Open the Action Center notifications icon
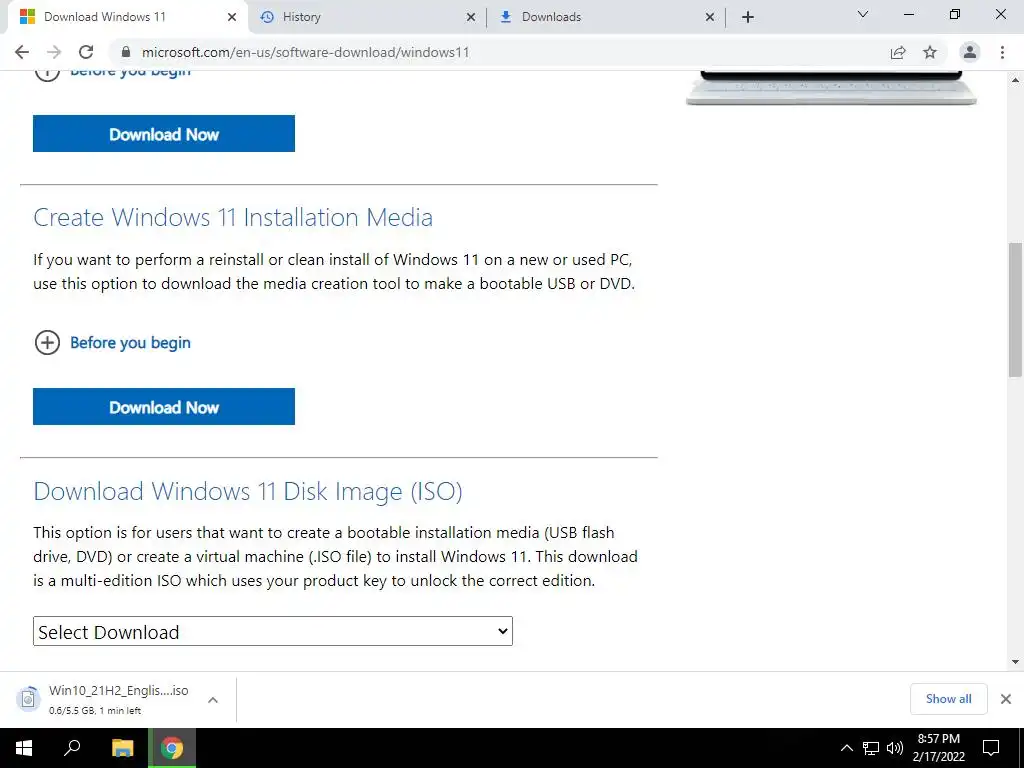 point(991,748)
